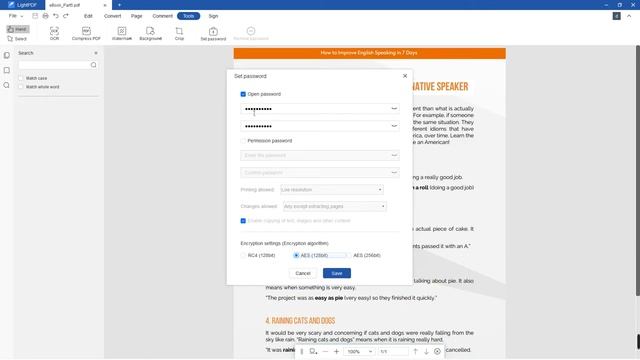640x360 pixels.
Task: Switch to the Sign tab
Action: pos(213,16)
